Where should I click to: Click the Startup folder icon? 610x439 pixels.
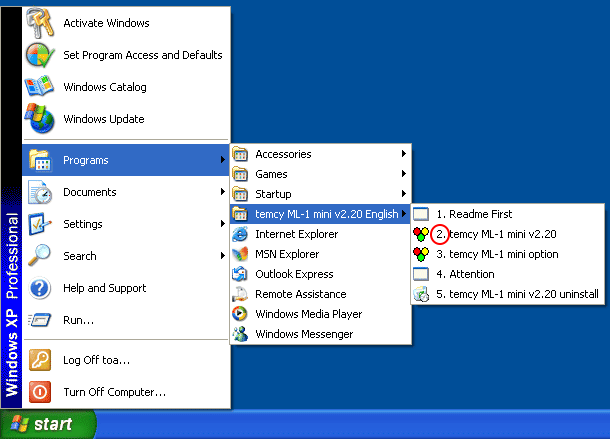click(240, 194)
